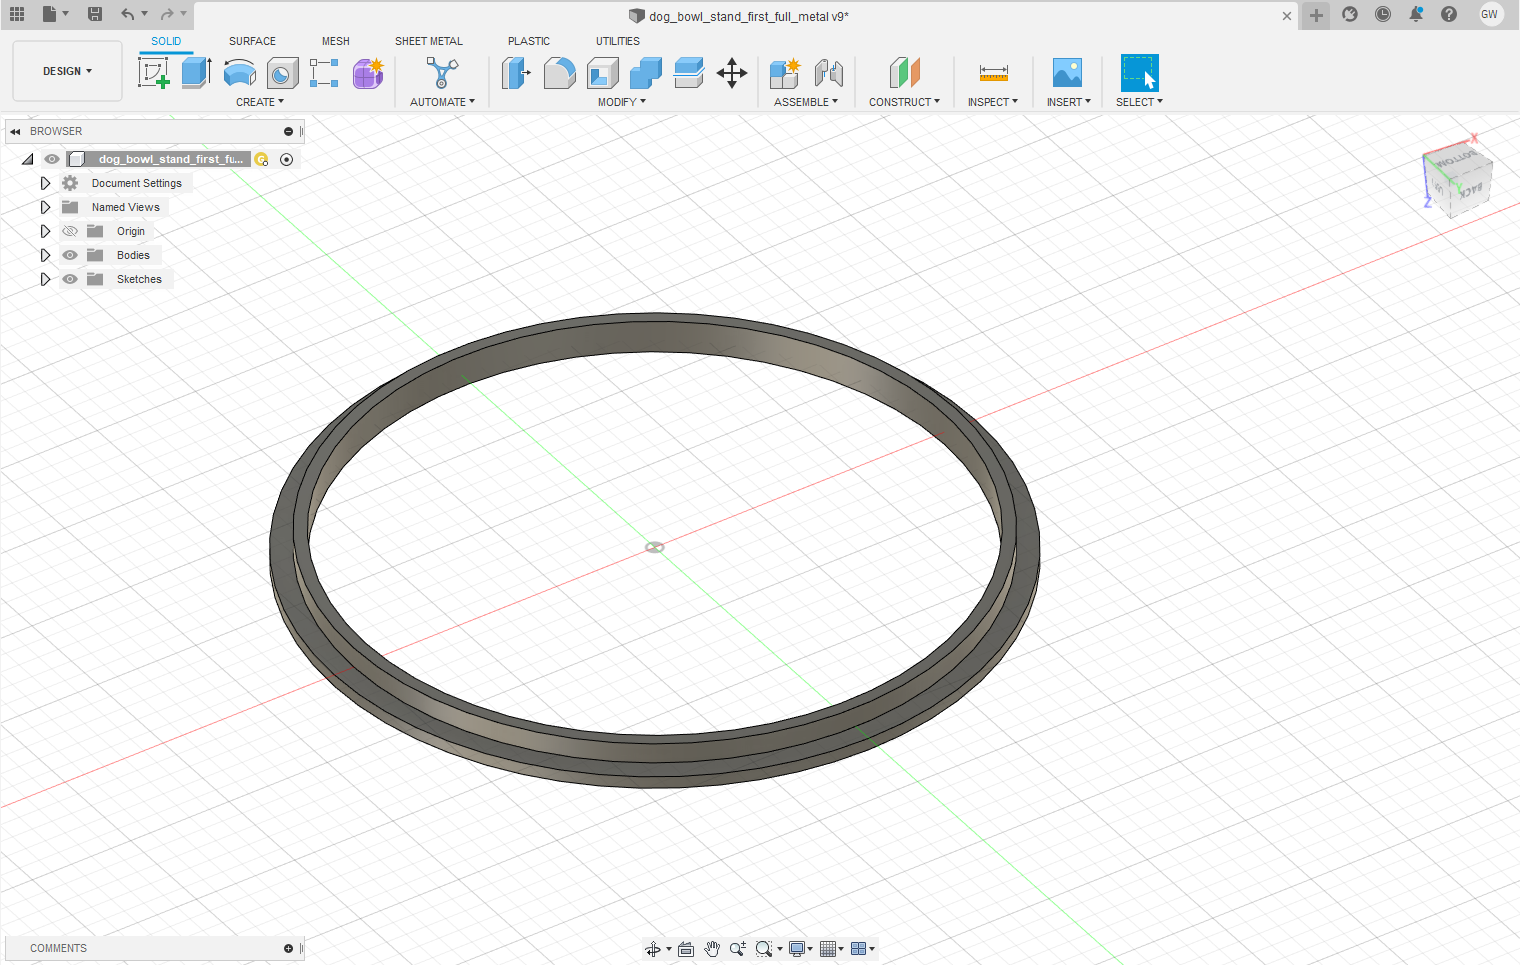Click the Measure tool icon
Screen dimensions: 1520x965
click(x=993, y=73)
